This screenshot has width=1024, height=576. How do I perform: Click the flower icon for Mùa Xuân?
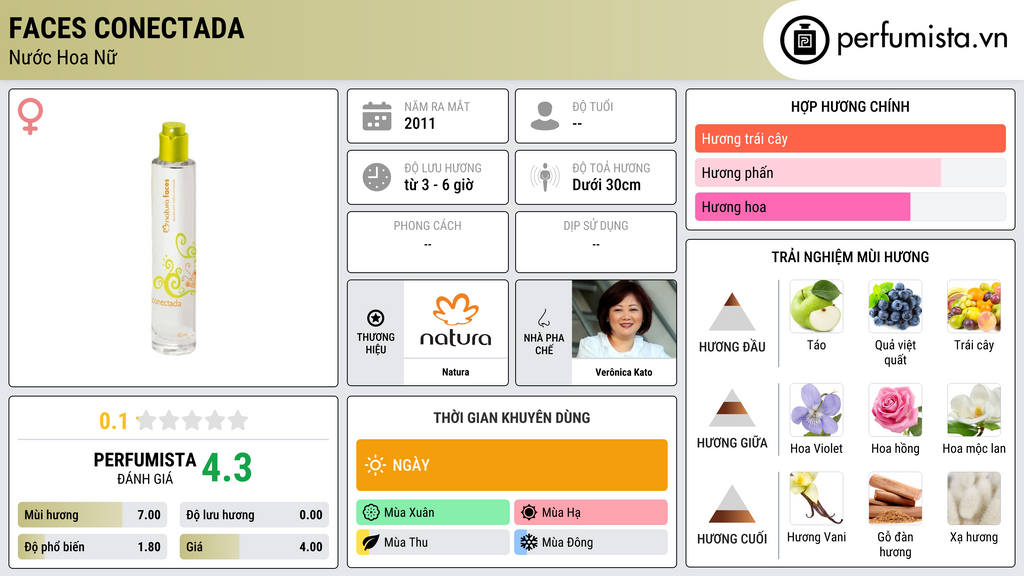(371, 513)
